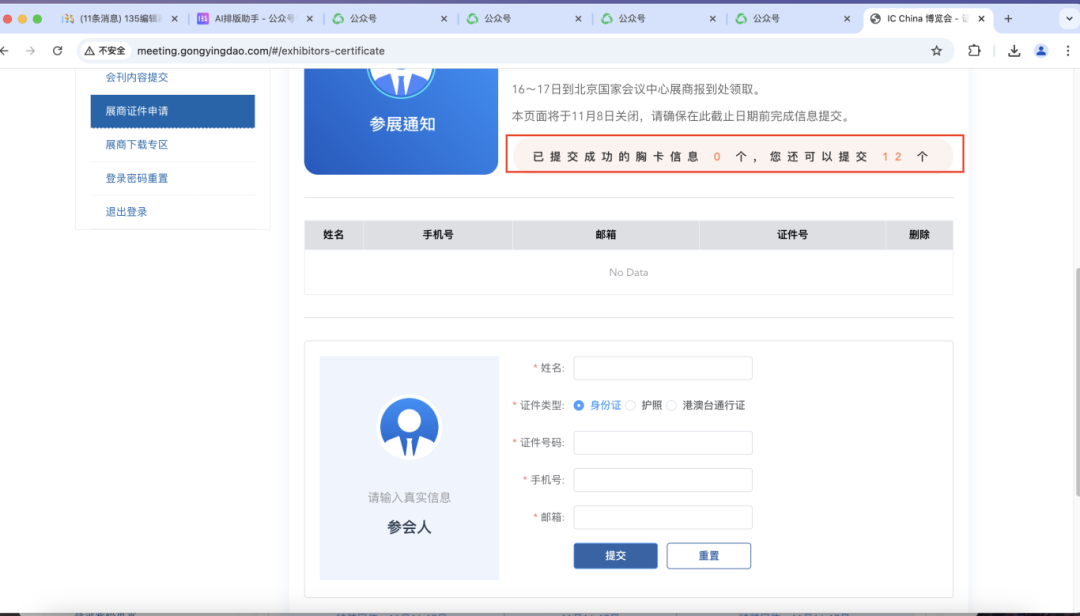Click the macOS green maximize window button

37,19
